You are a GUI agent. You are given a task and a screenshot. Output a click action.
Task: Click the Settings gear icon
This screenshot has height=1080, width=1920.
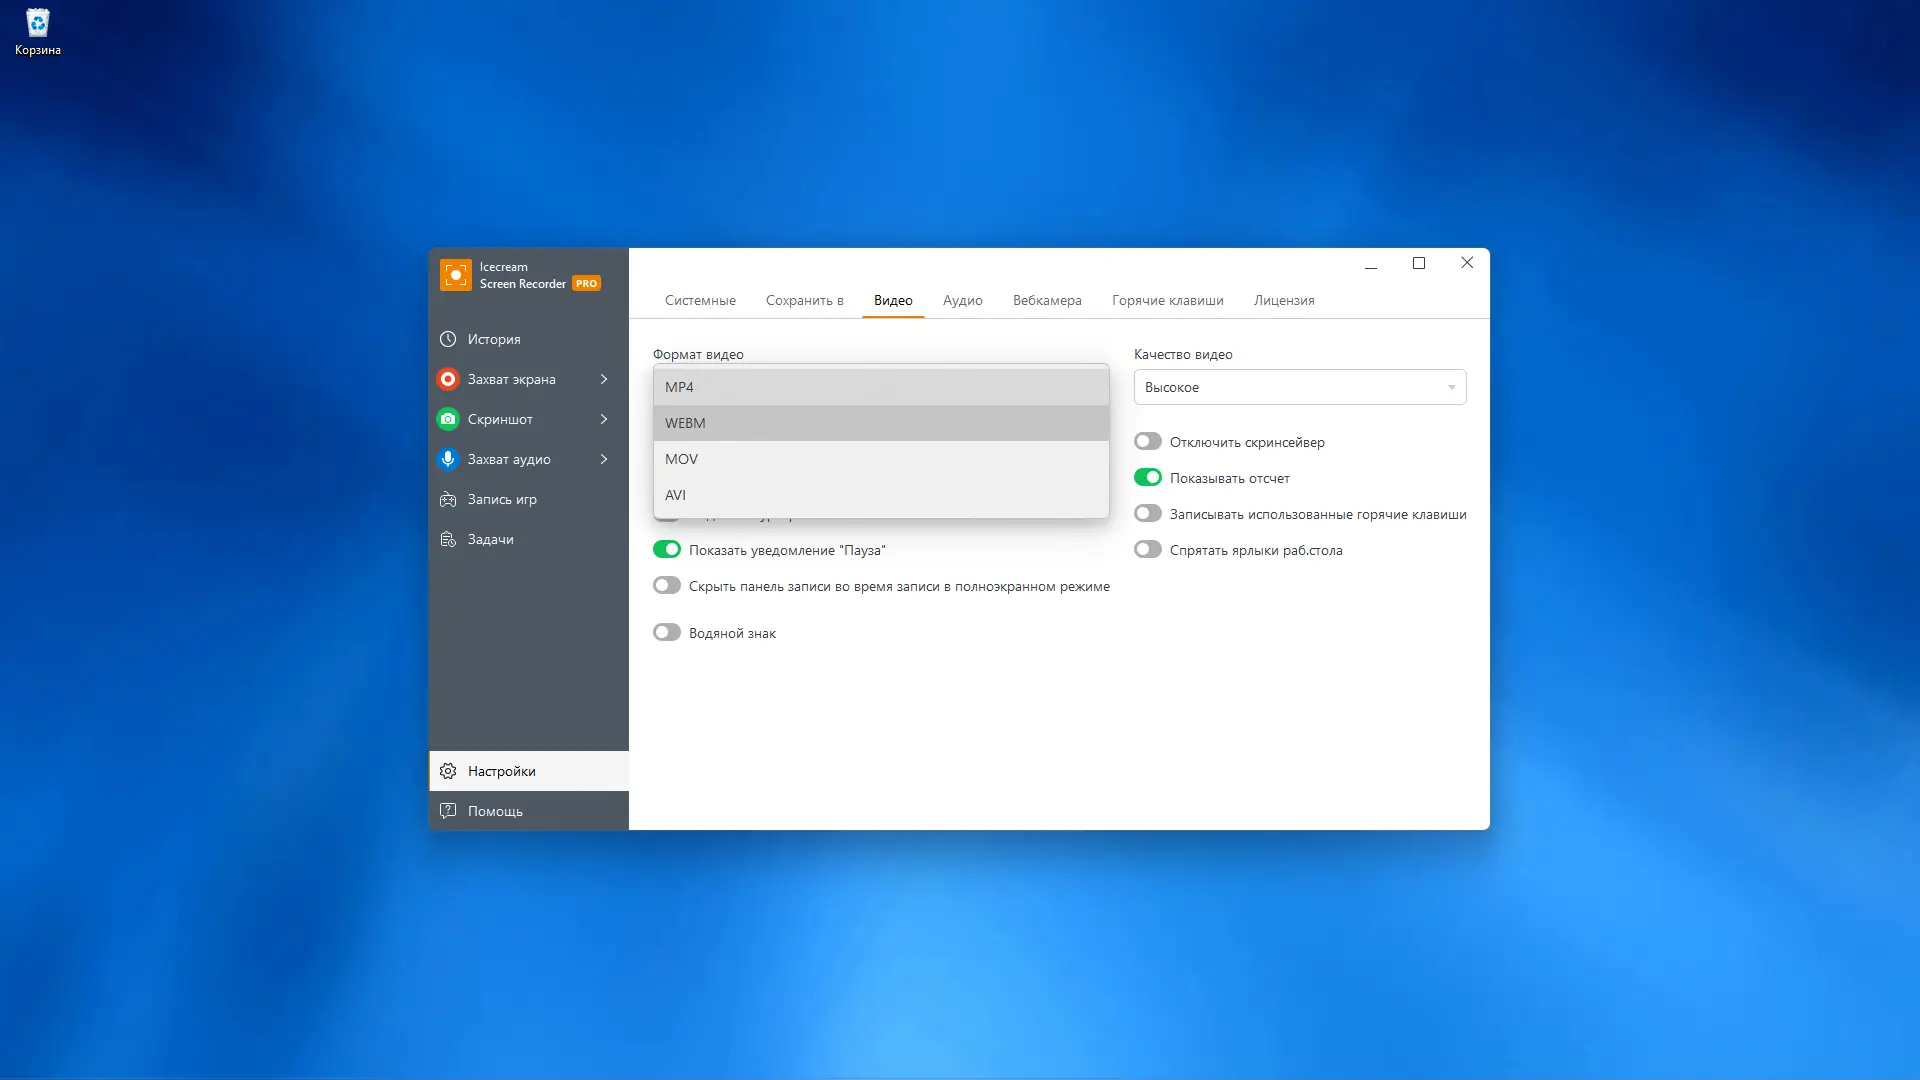point(448,771)
